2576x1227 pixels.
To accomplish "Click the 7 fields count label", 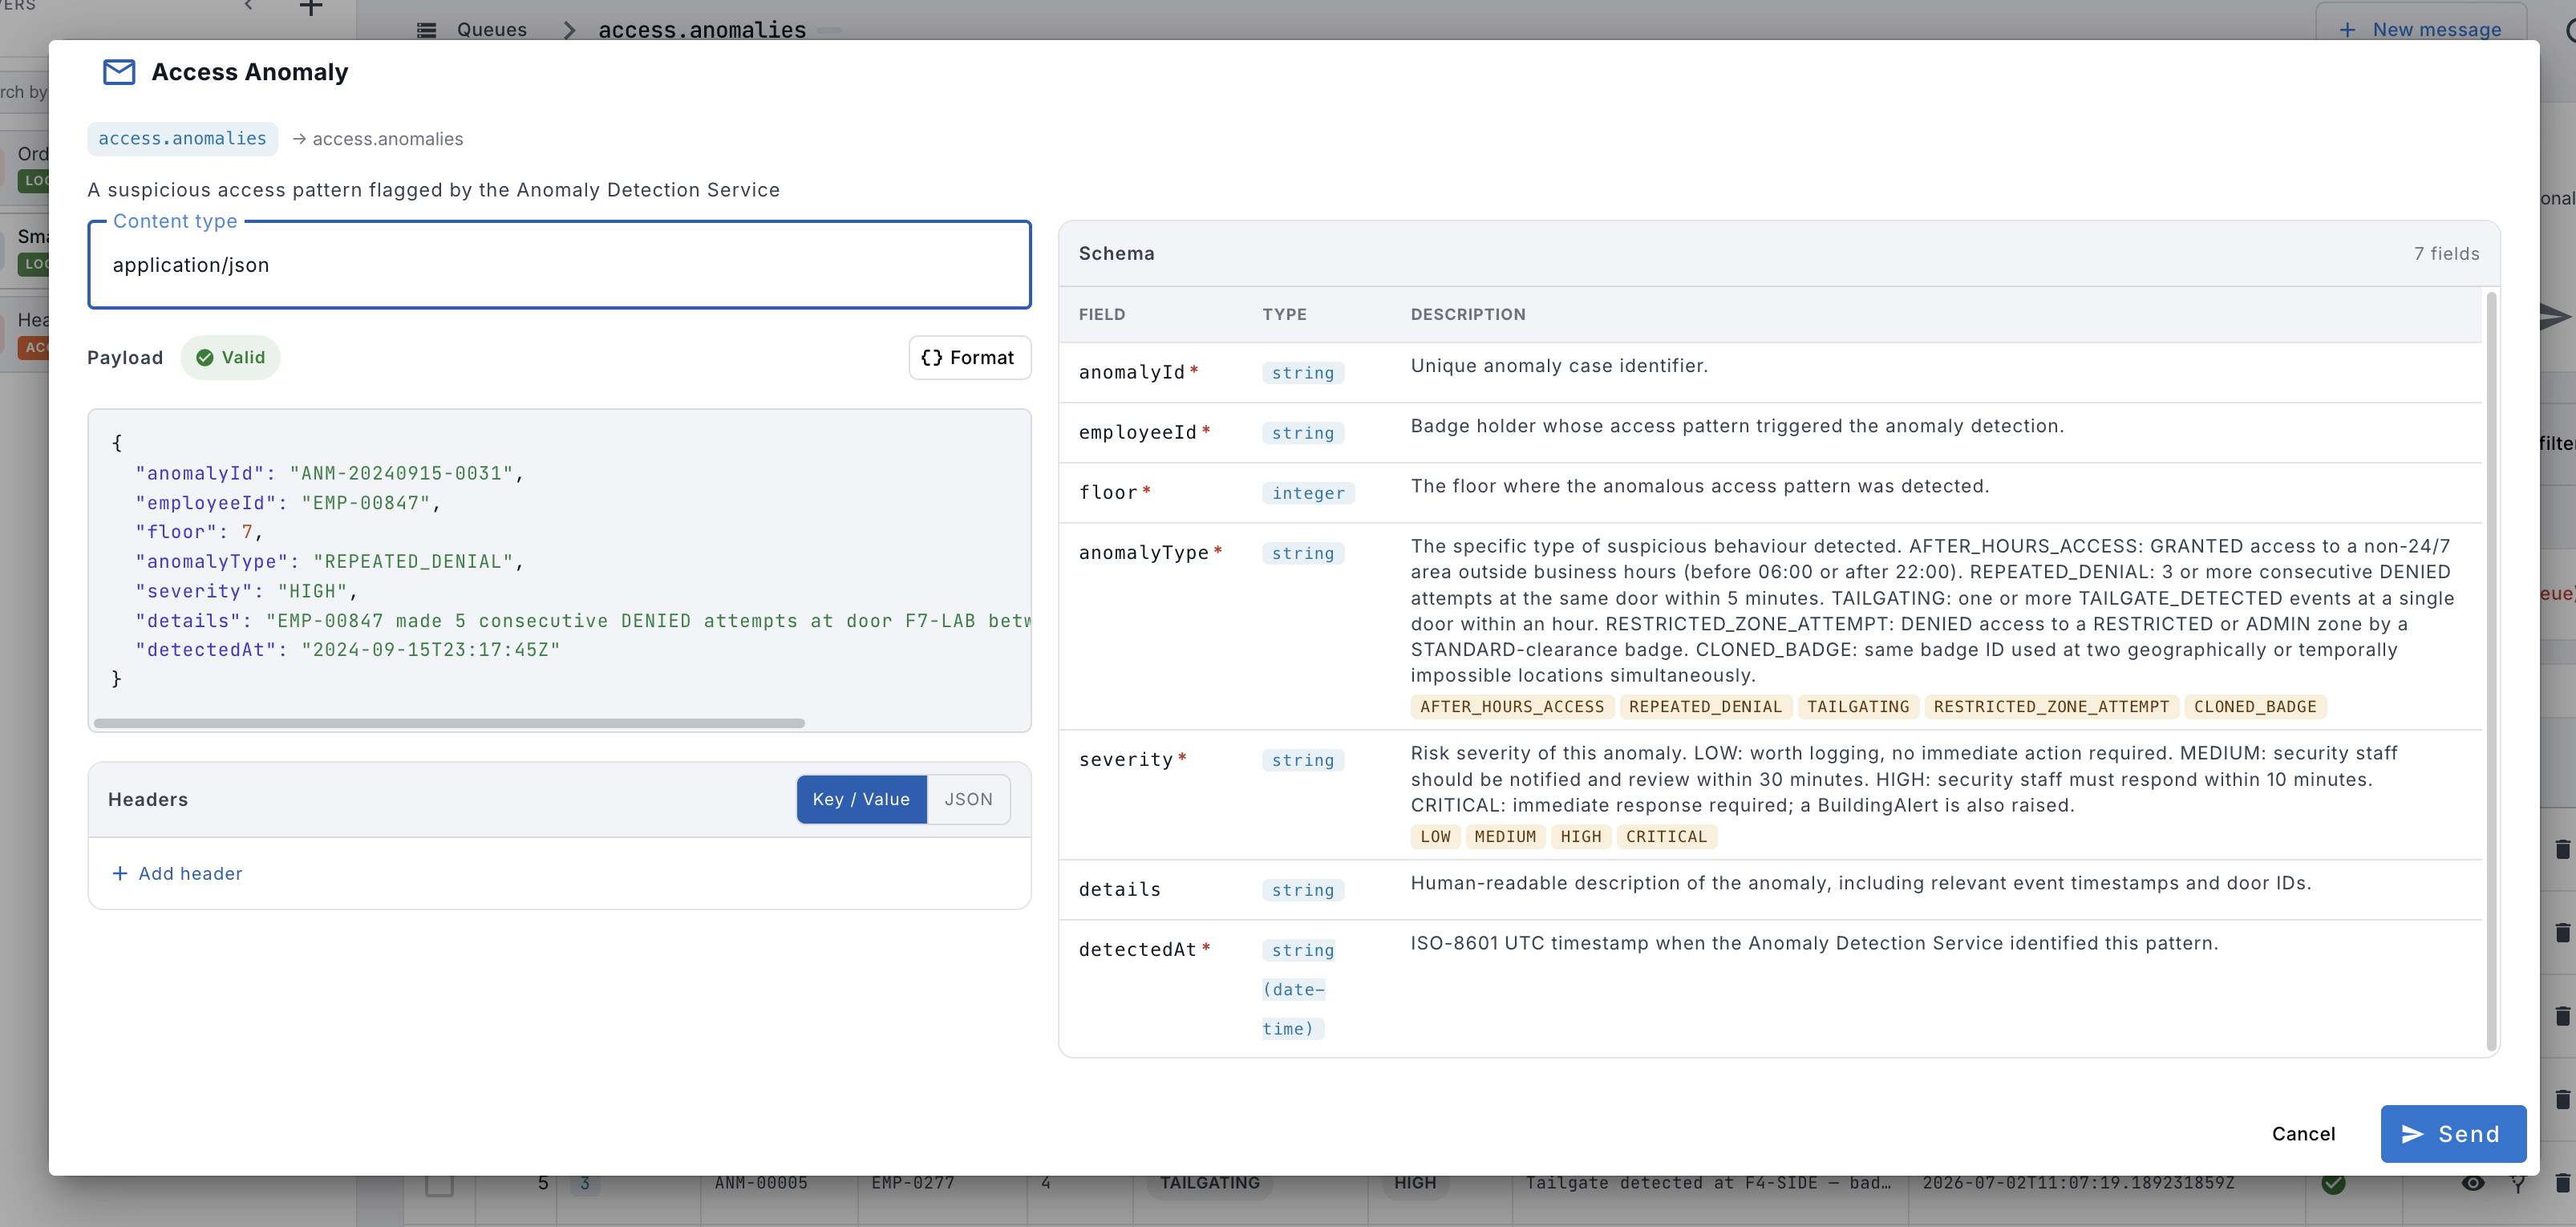I will tap(2446, 253).
